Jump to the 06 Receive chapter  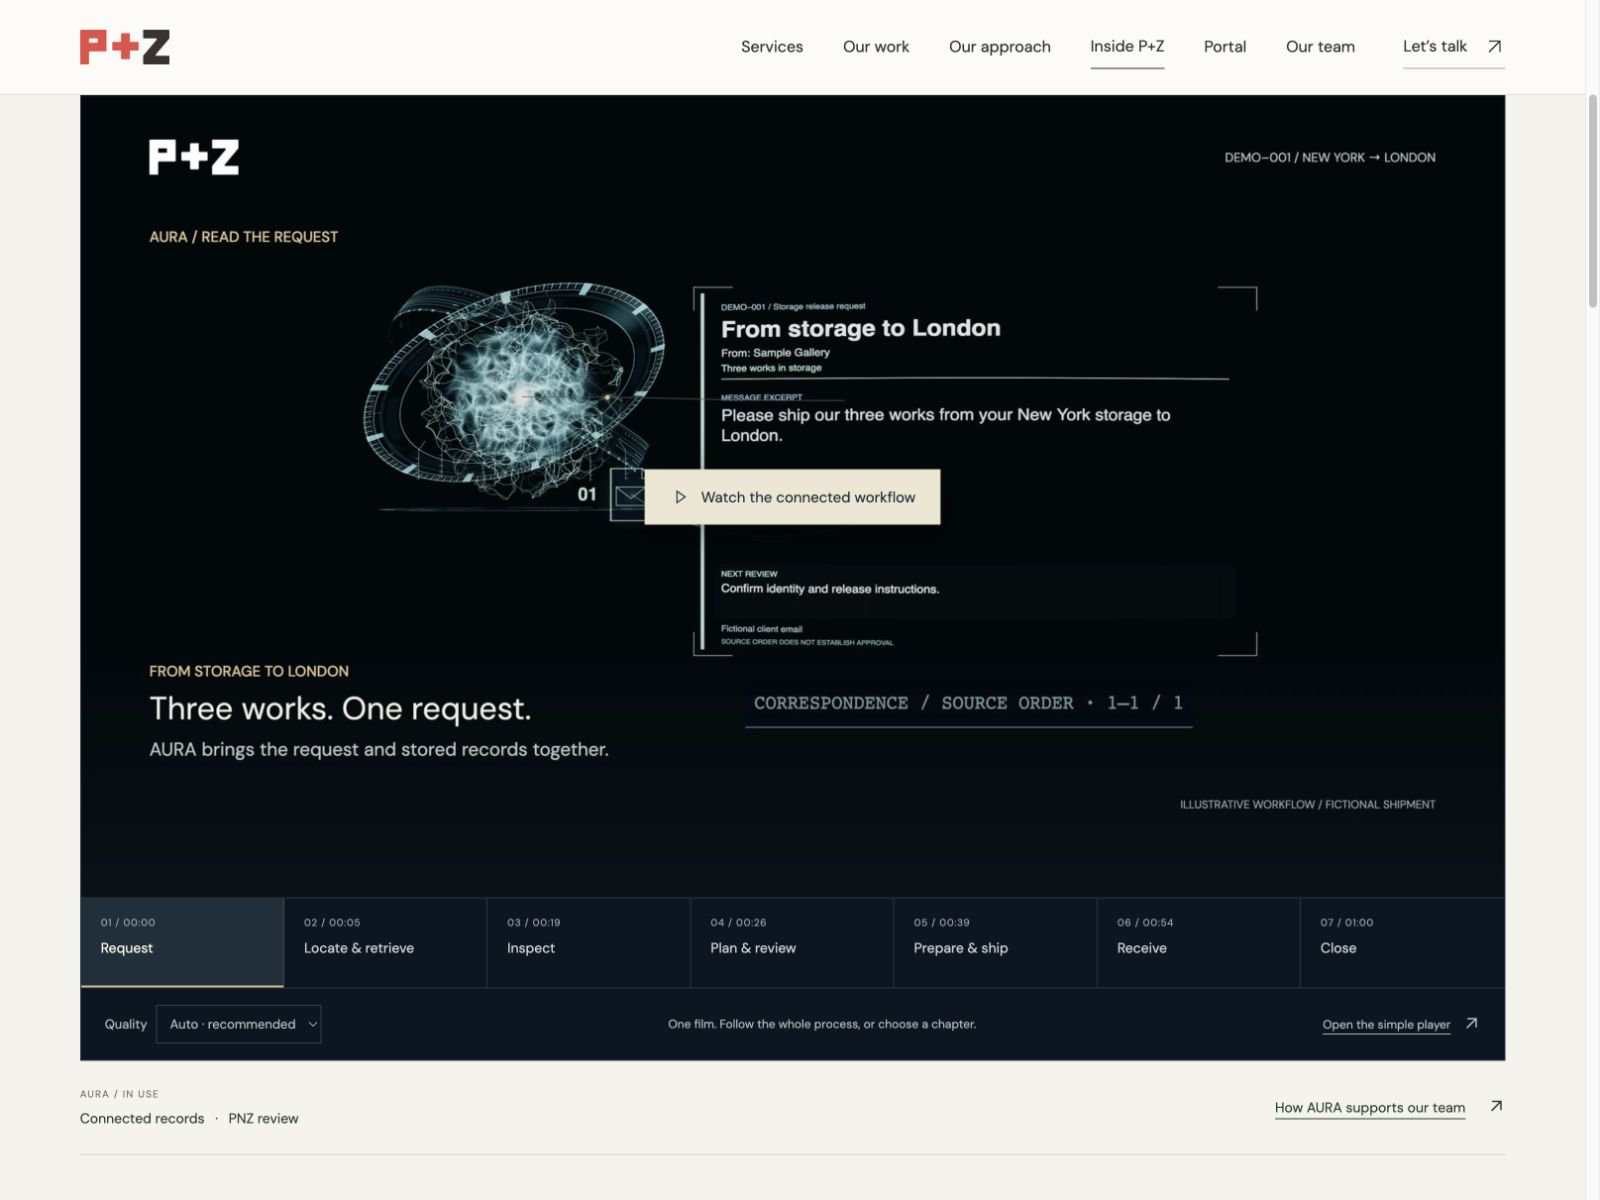click(1198, 942)
